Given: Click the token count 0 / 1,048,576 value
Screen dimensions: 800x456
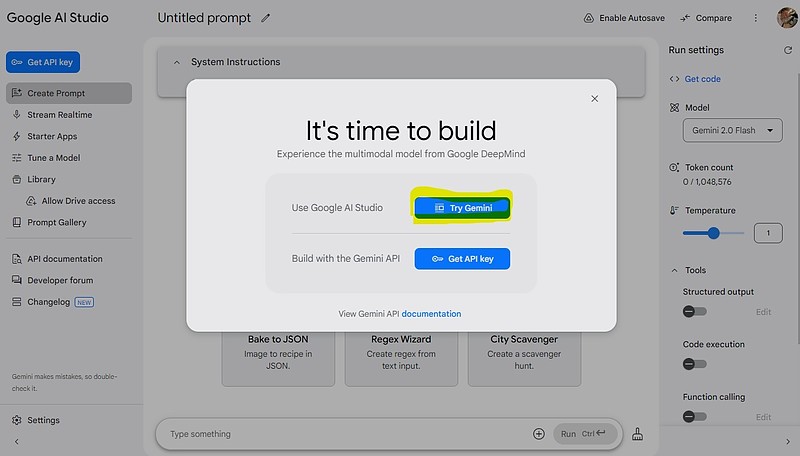Looking at the screenshot, I should click(707, 182).
